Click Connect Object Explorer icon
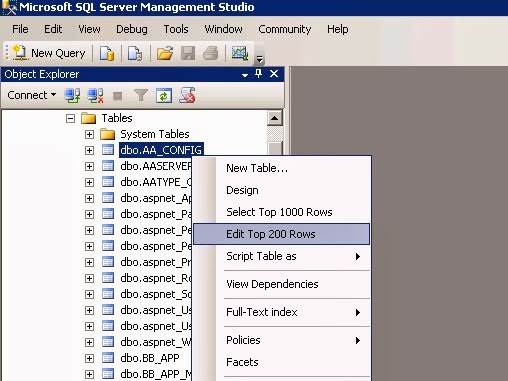This screenshot has width=508, height=381. (x=72, y=96)
